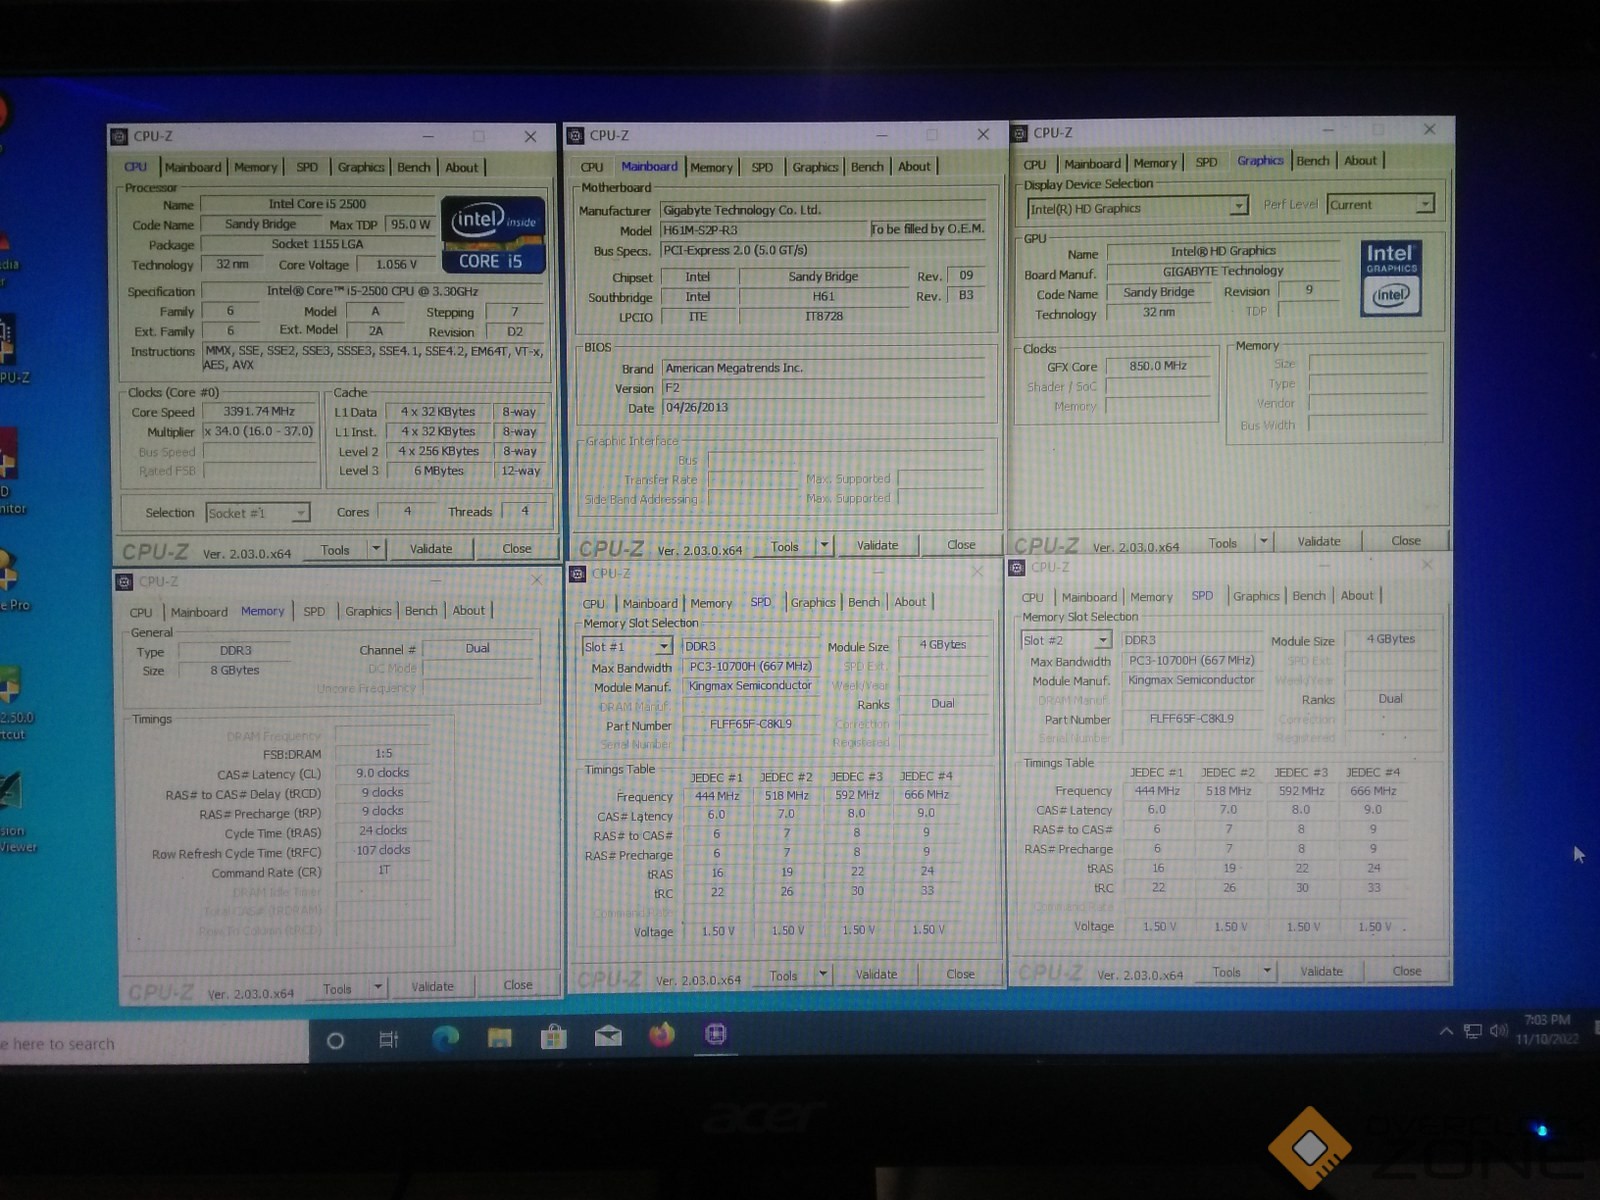1600x1200 pixels.
Task: Click CPU-Z app icon in Graphics window title bar
Action: 1019,132
